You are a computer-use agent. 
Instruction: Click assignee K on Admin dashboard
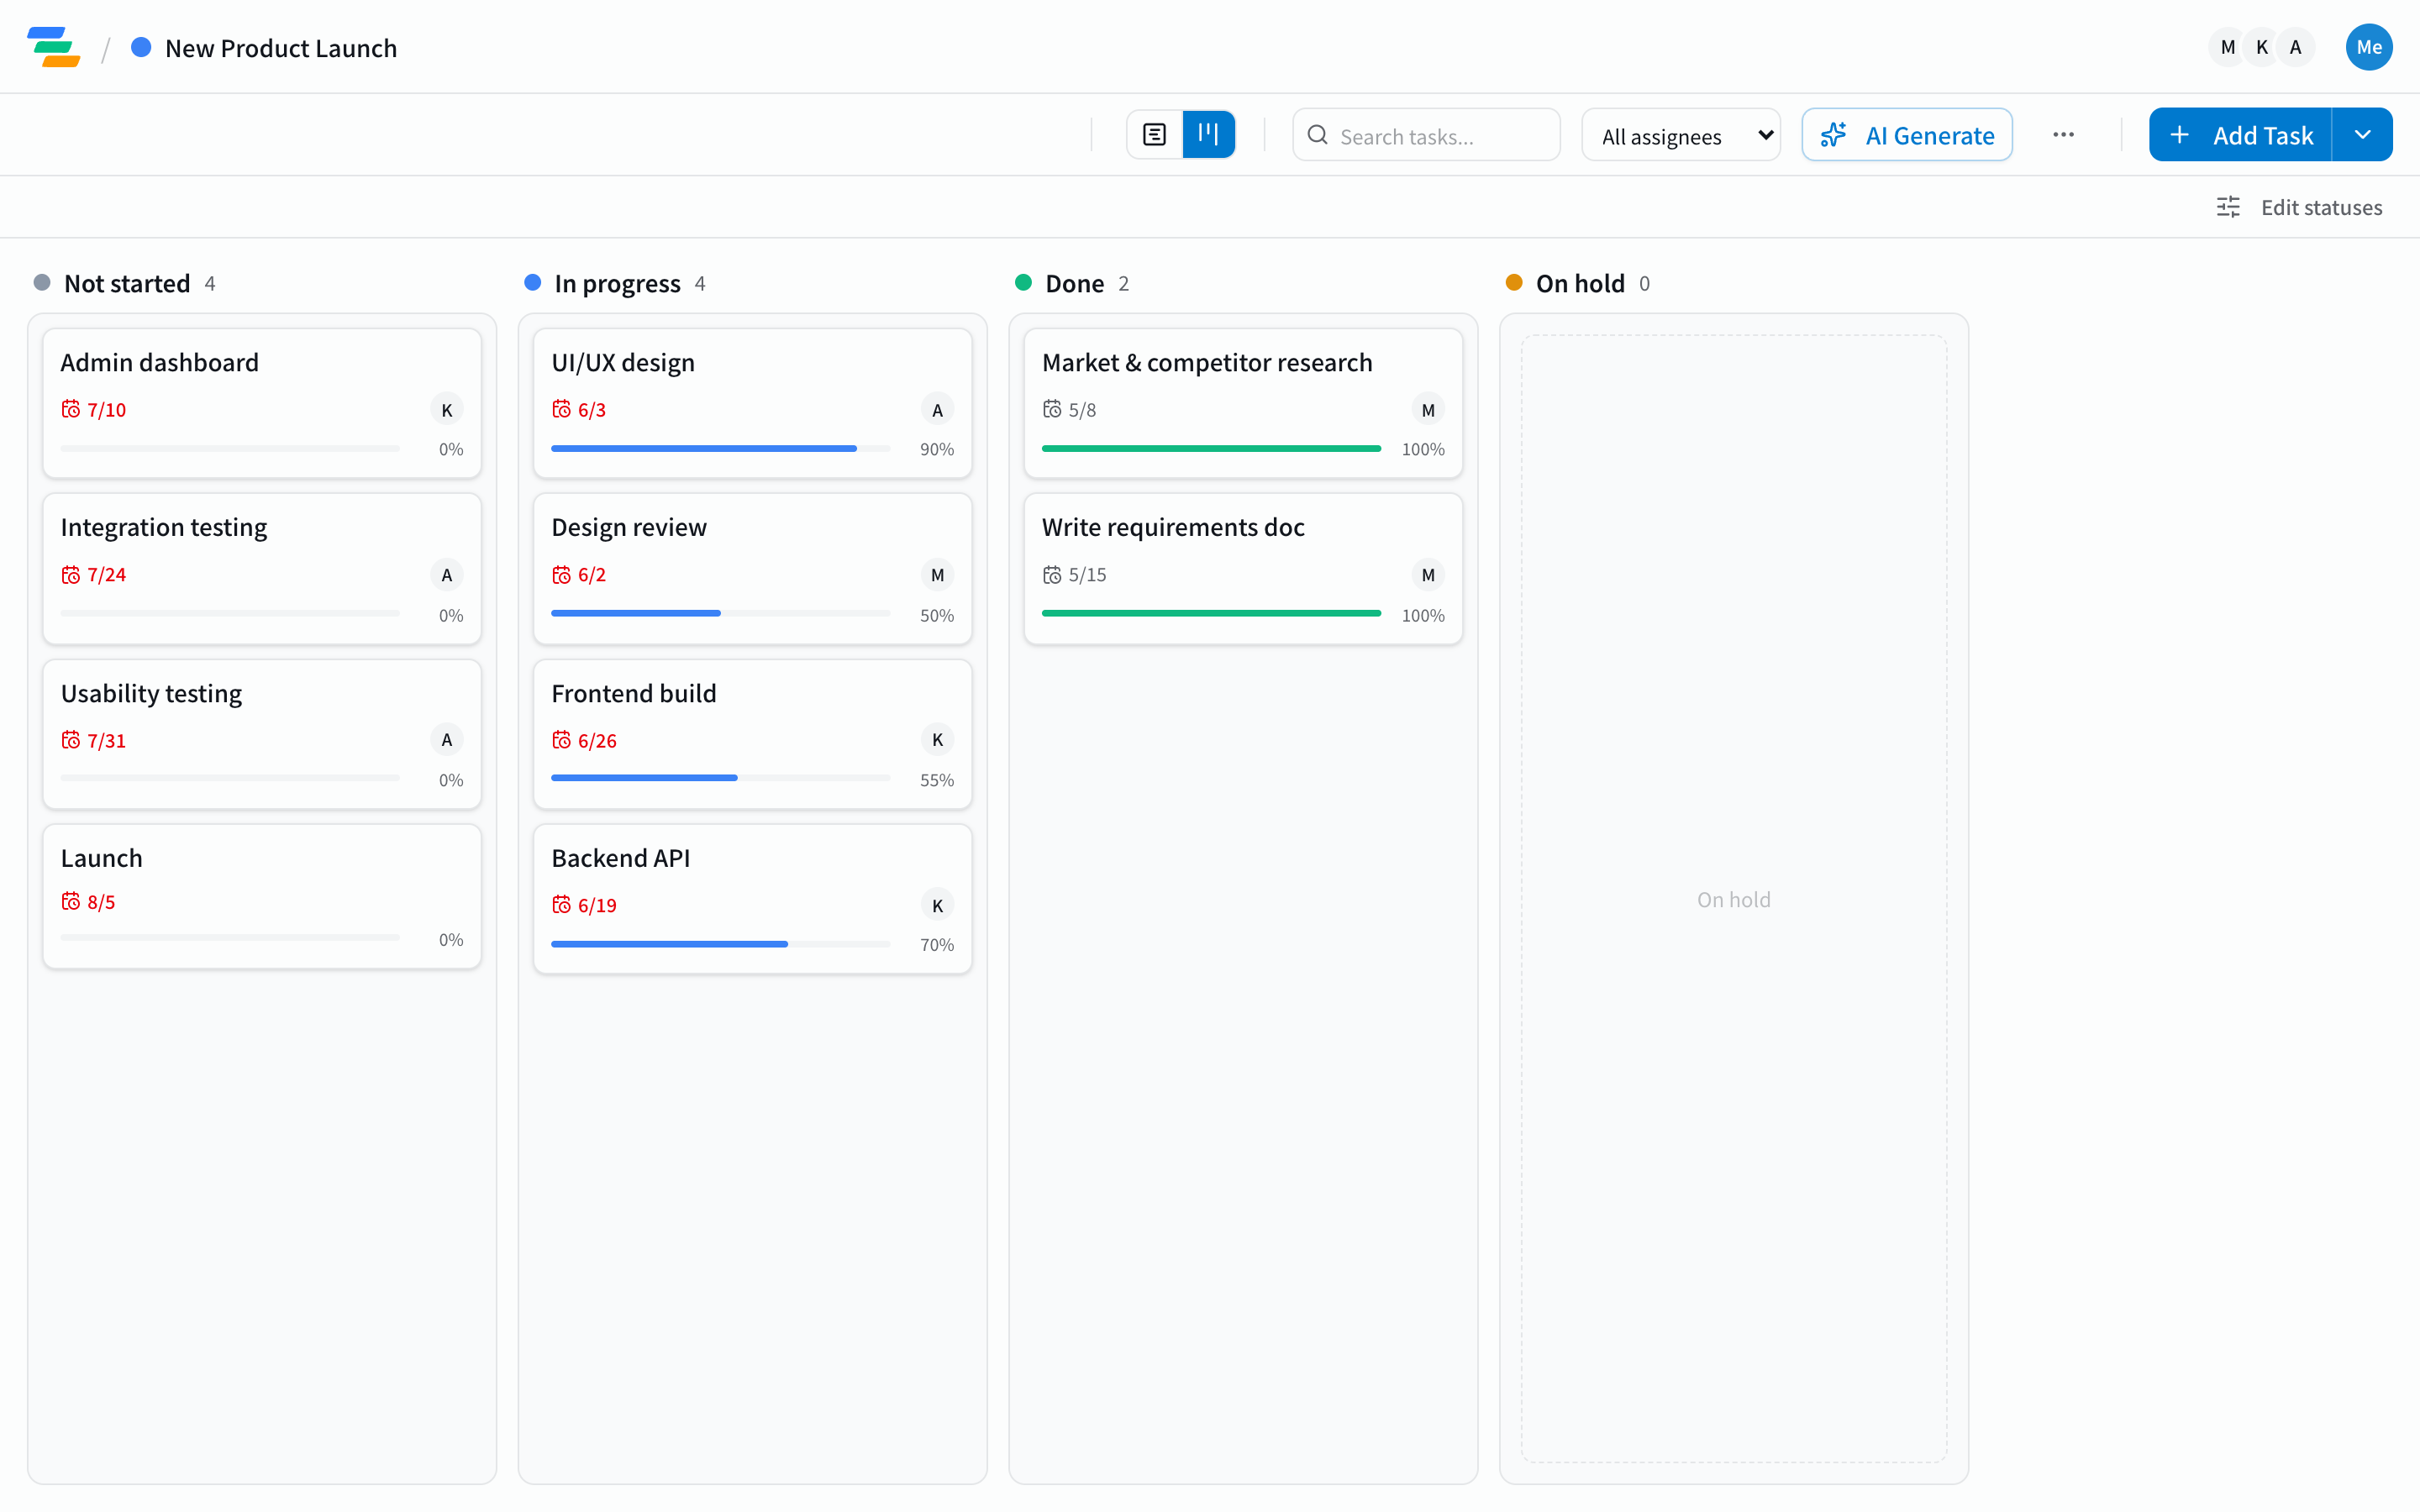tap(447, 409)
